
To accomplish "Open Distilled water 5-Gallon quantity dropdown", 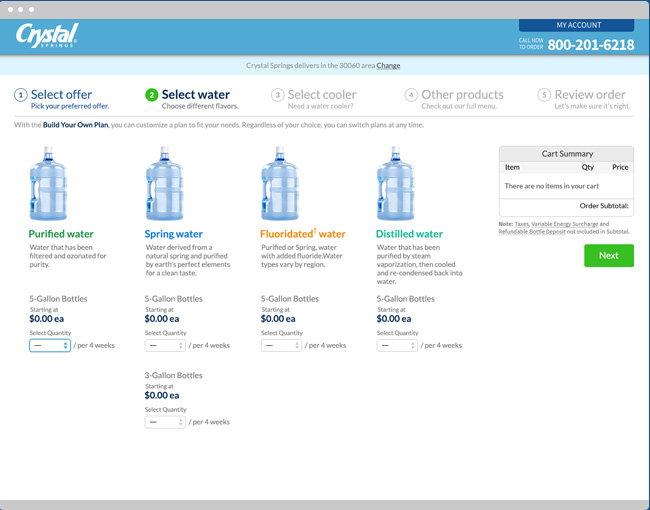I will pos(397,345).
